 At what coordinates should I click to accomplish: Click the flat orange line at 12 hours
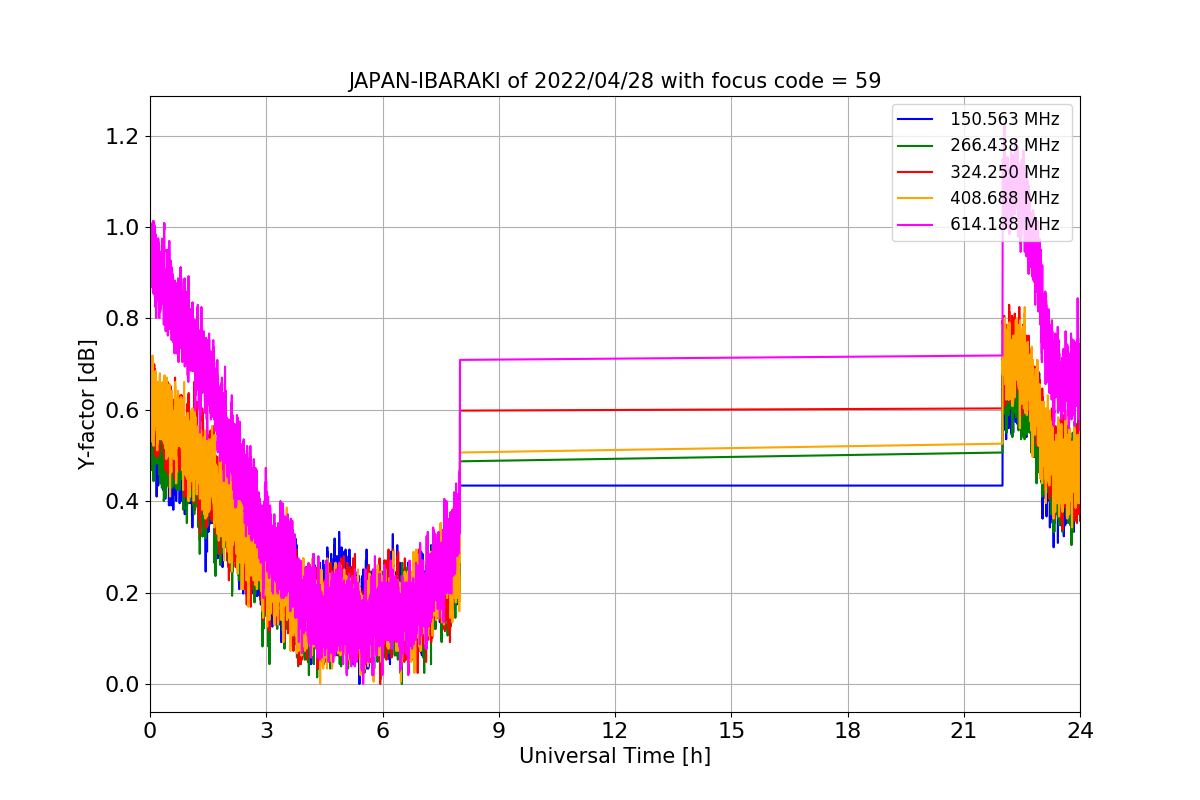[x=615, y=449]
